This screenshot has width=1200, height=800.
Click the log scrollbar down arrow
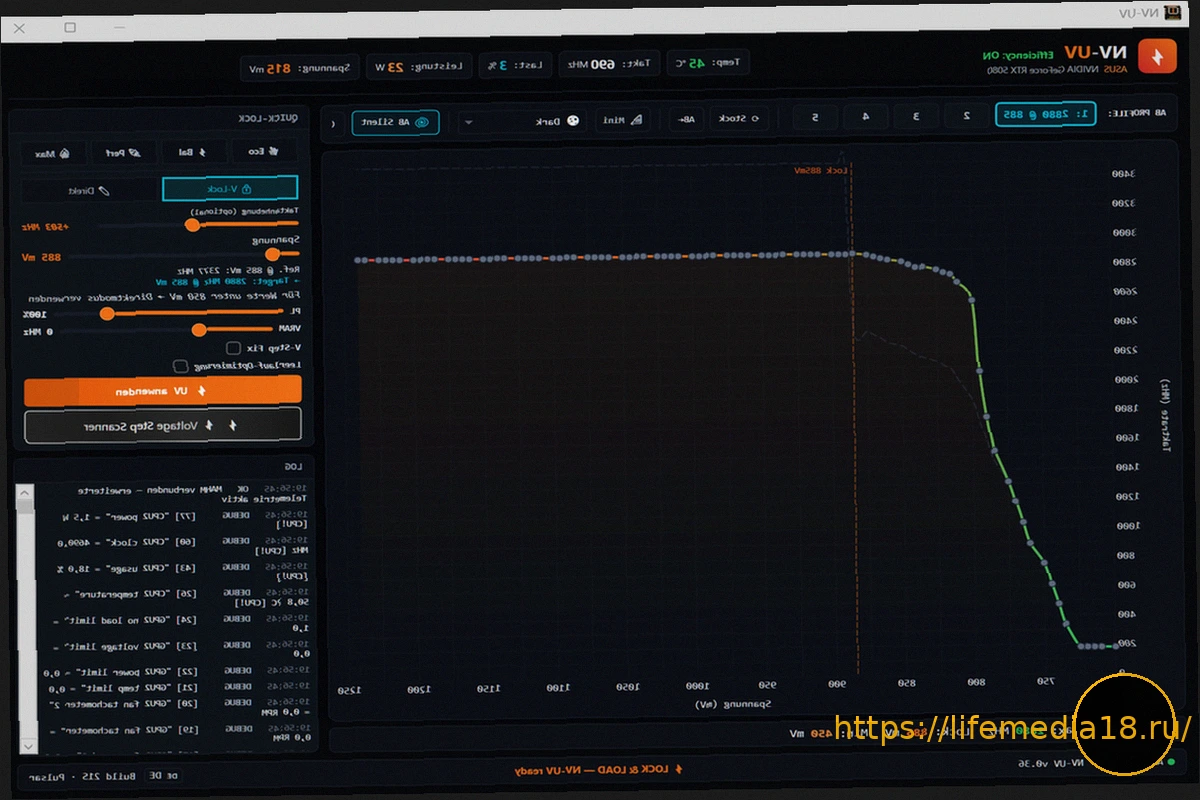pos(27,746)
